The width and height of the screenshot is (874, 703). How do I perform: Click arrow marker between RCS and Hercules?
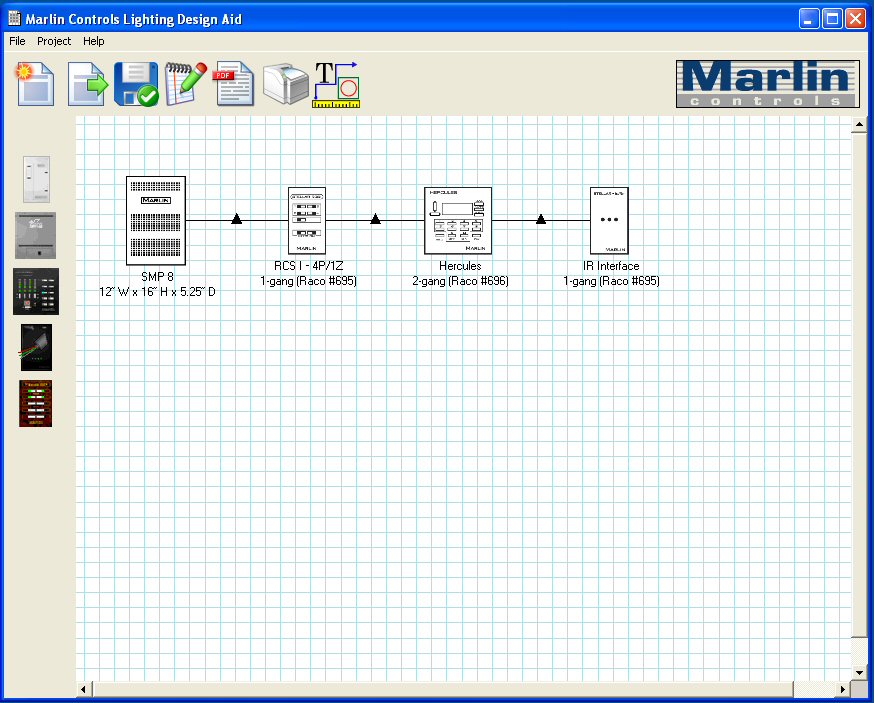tap(376, 219)
